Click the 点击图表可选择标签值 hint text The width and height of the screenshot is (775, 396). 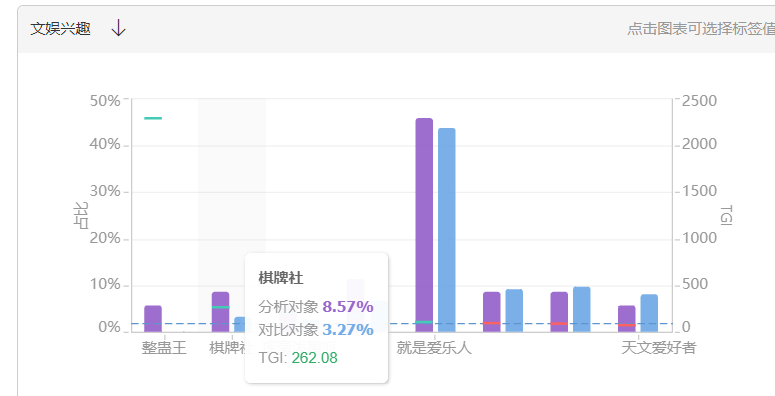pyautogui.click(x=701, y=29)
